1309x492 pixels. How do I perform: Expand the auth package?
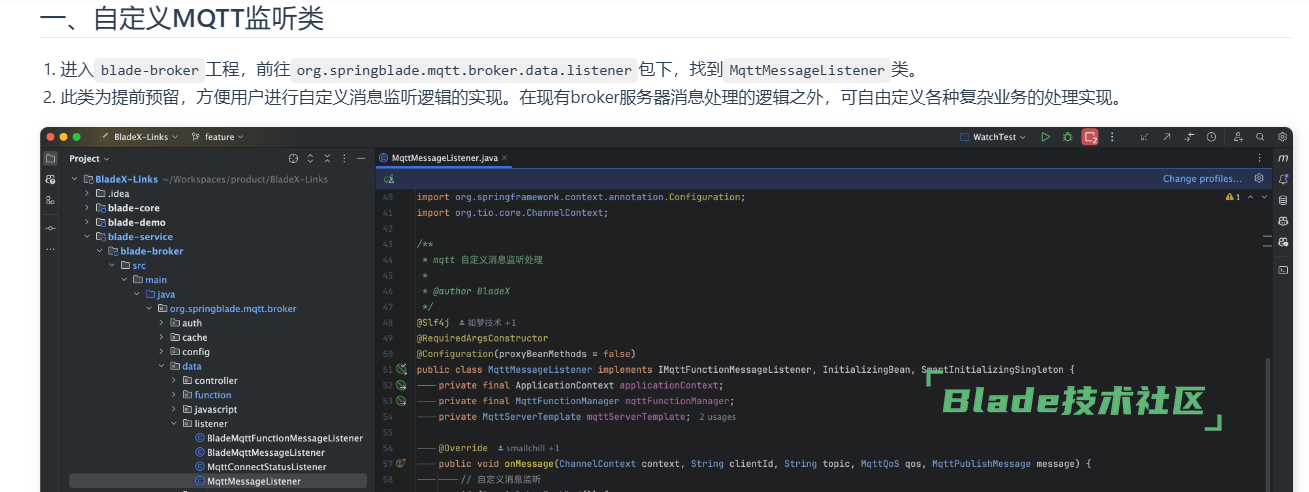tap(162, 323)
